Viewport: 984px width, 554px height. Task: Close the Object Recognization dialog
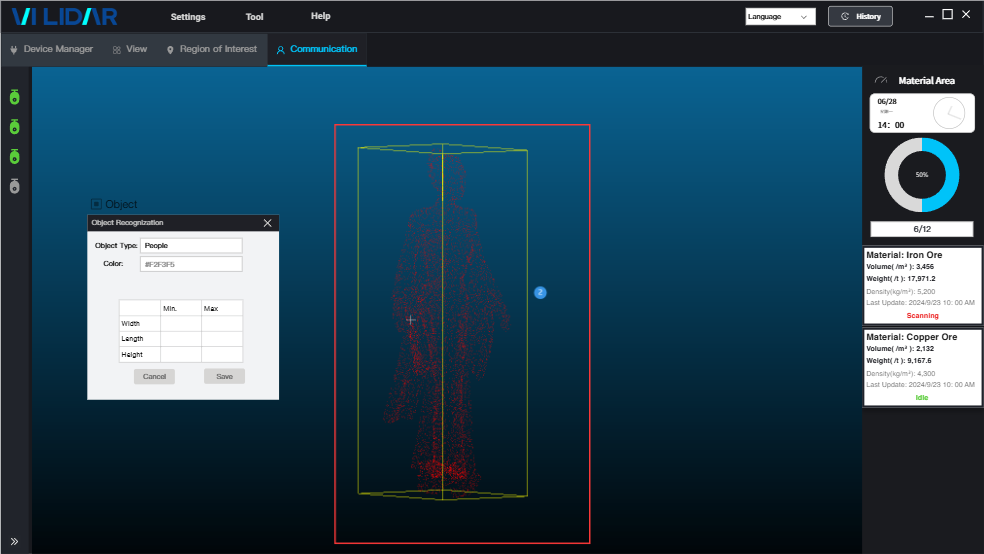click(267, 223)
